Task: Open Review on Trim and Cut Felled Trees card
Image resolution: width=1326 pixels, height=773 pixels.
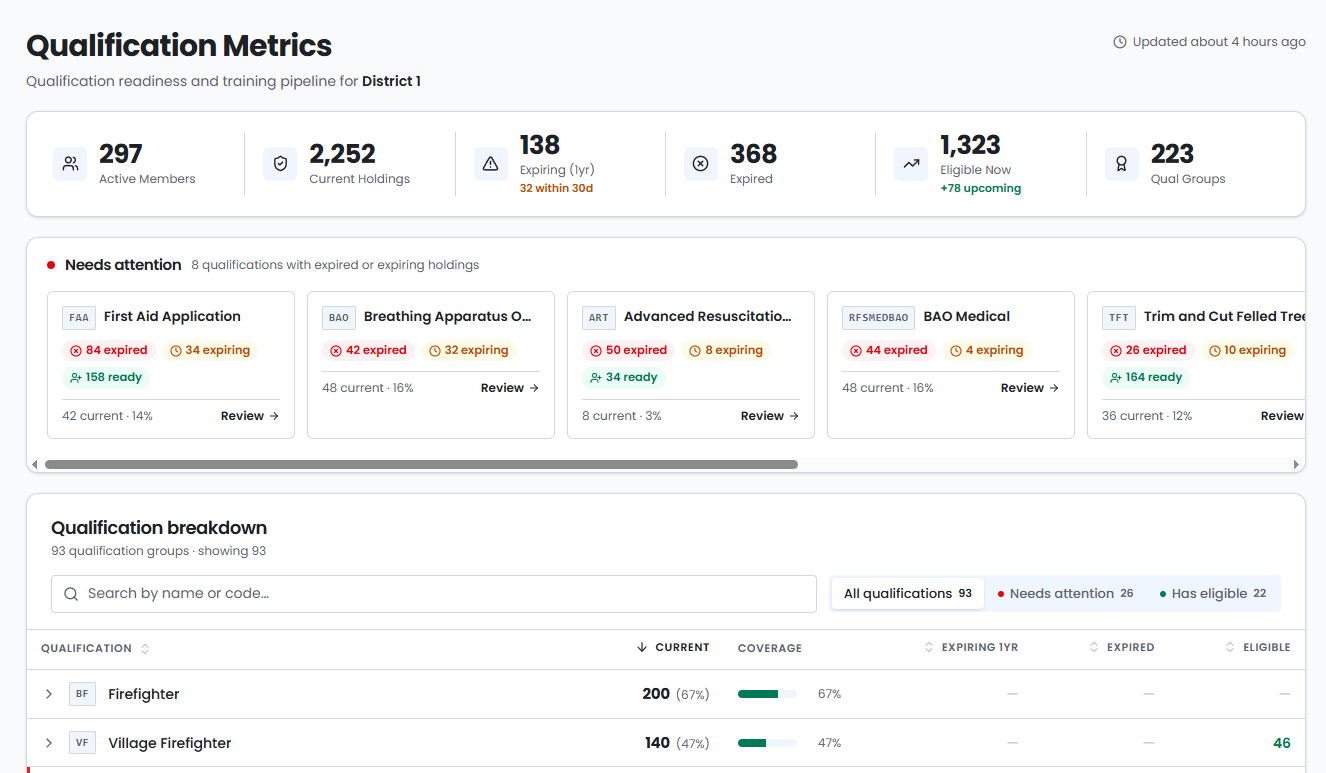Action: 1282,416
